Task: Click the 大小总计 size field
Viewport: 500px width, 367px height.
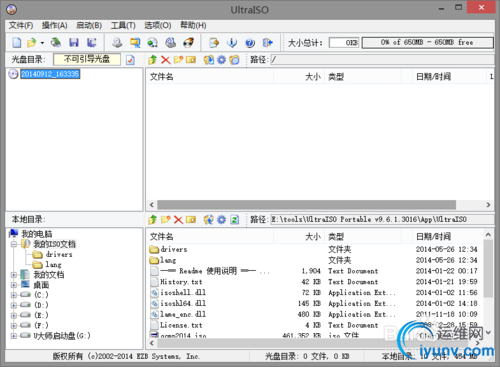Action: click(x=344, y=43)
